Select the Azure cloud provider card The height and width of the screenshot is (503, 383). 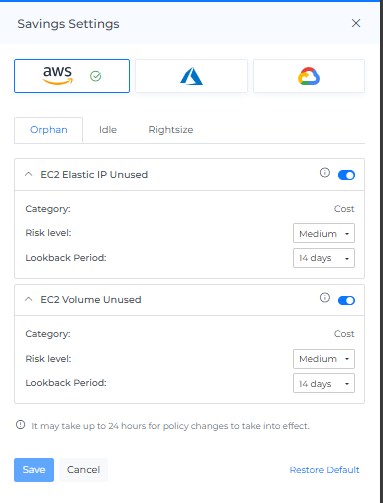tap(191, 76)
